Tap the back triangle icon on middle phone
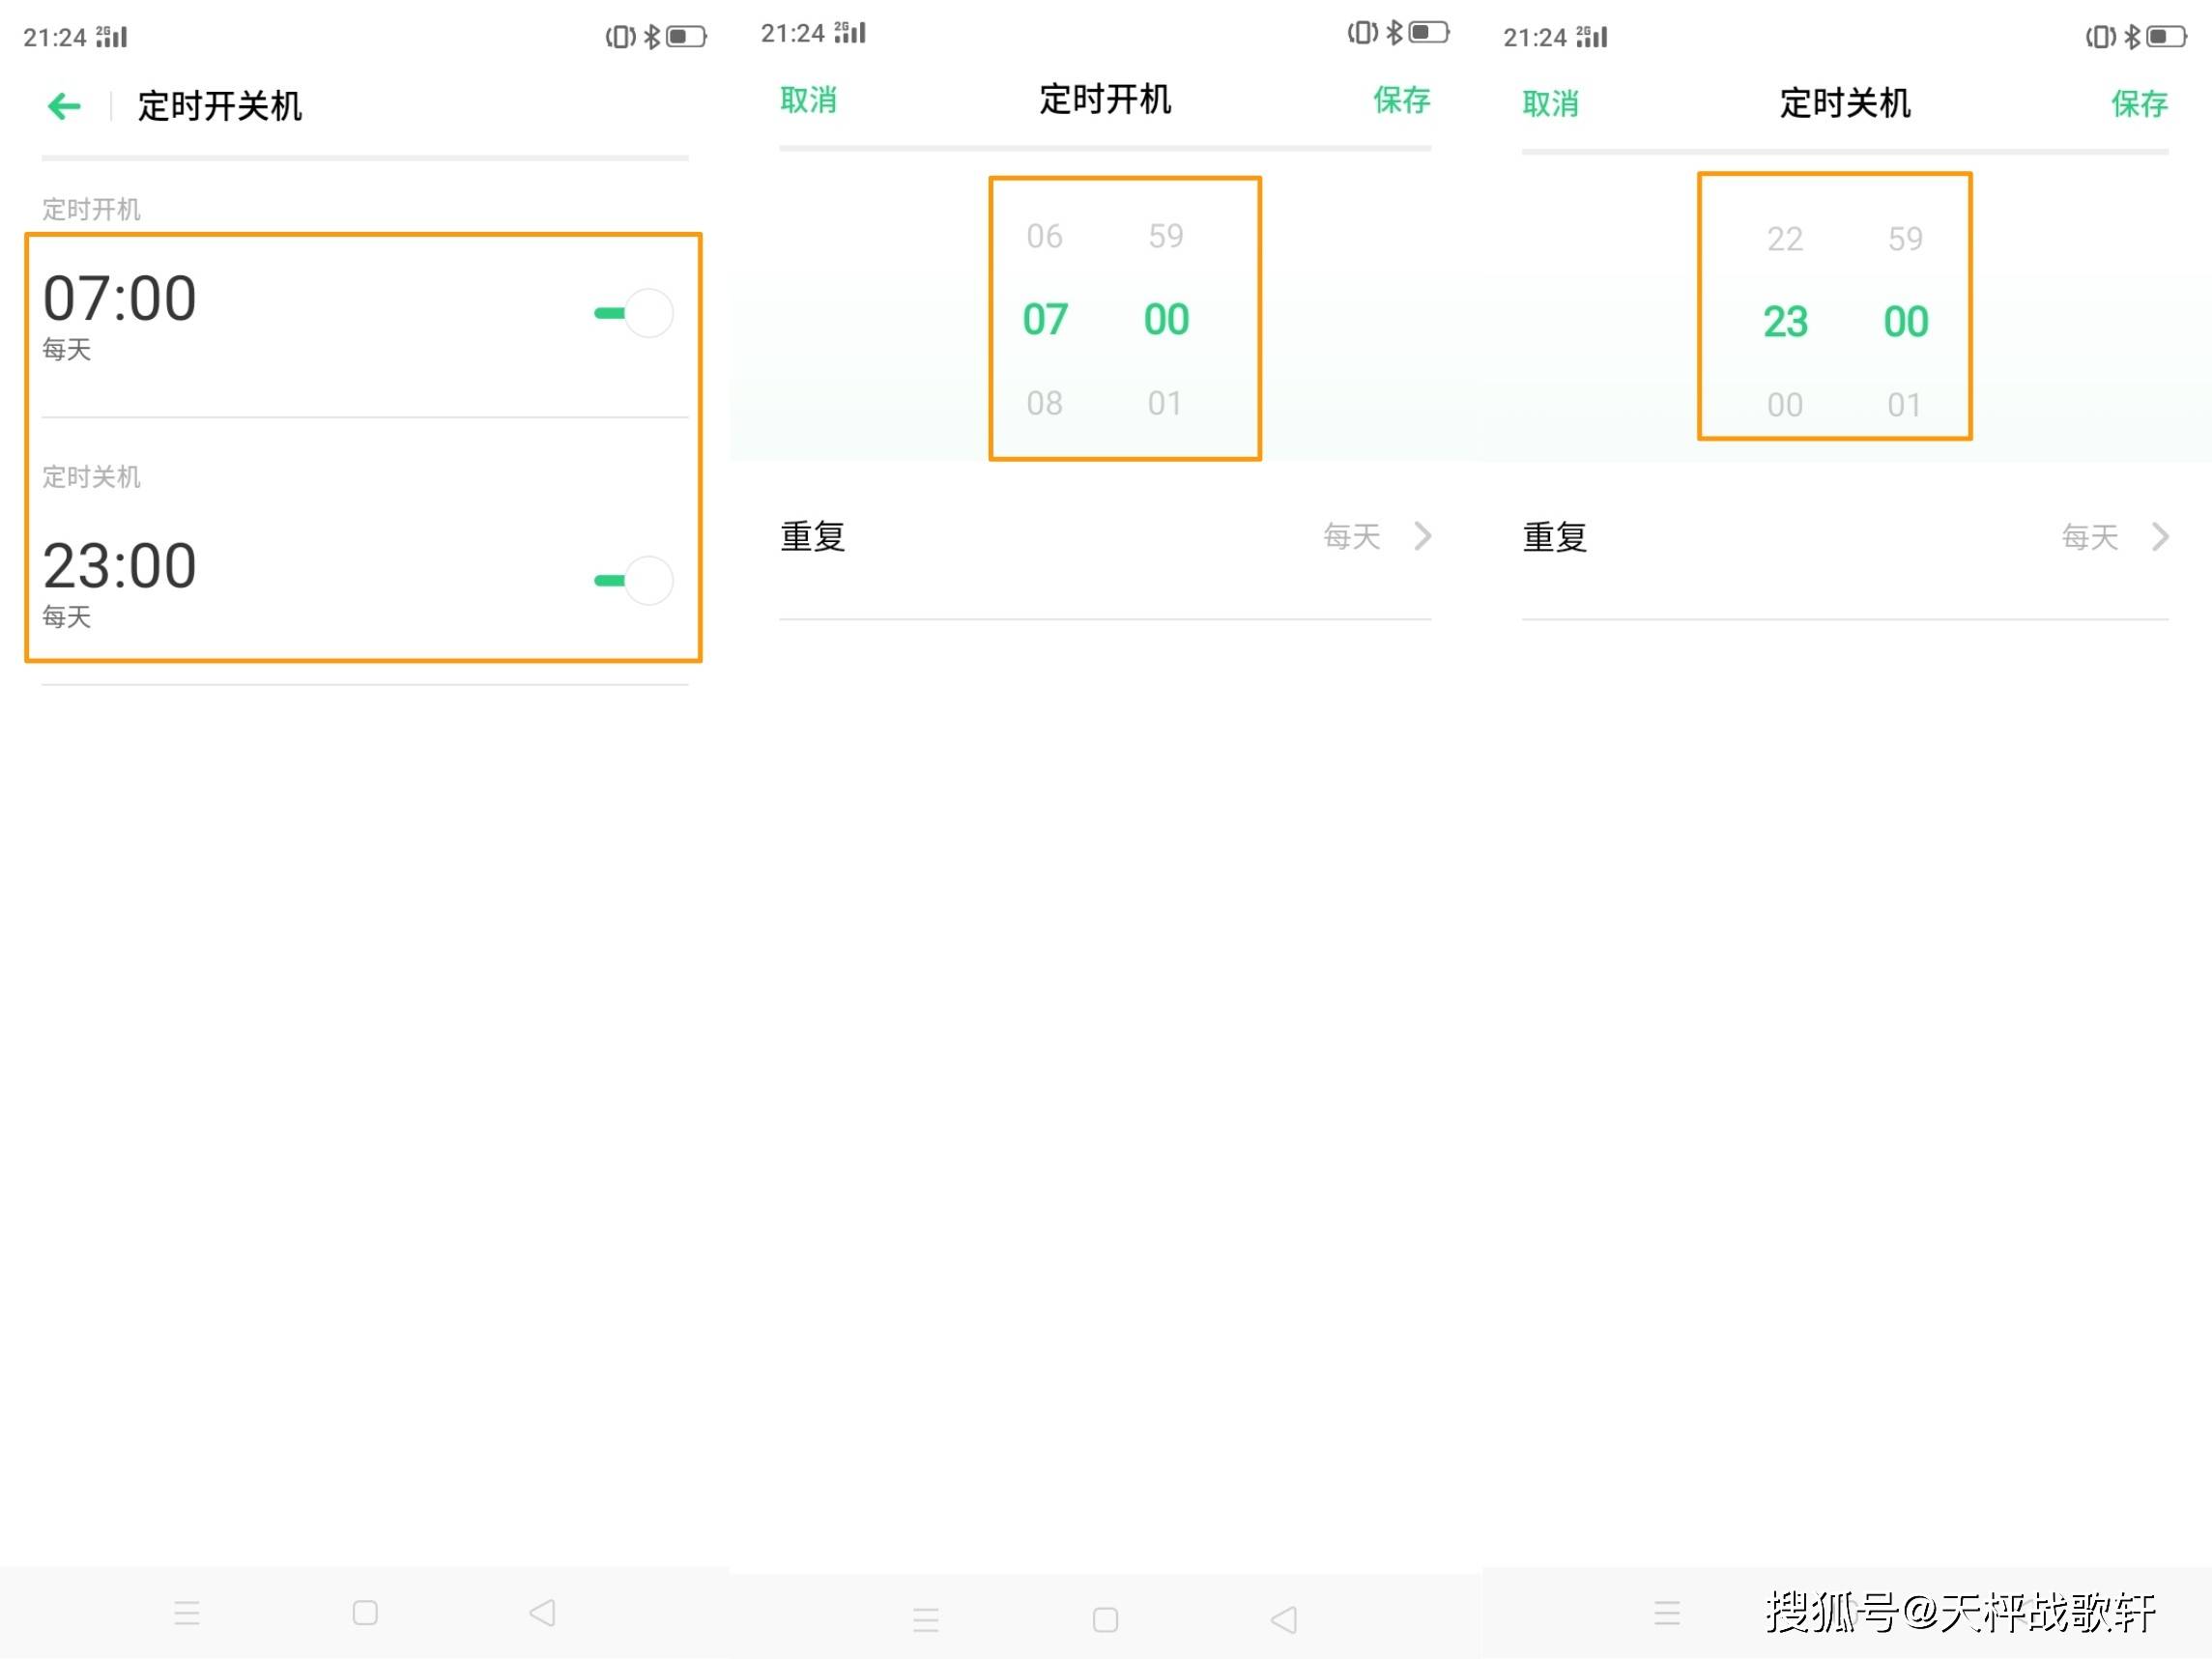Viewport: 2212px width, 1659px height. [1284, 1620]
